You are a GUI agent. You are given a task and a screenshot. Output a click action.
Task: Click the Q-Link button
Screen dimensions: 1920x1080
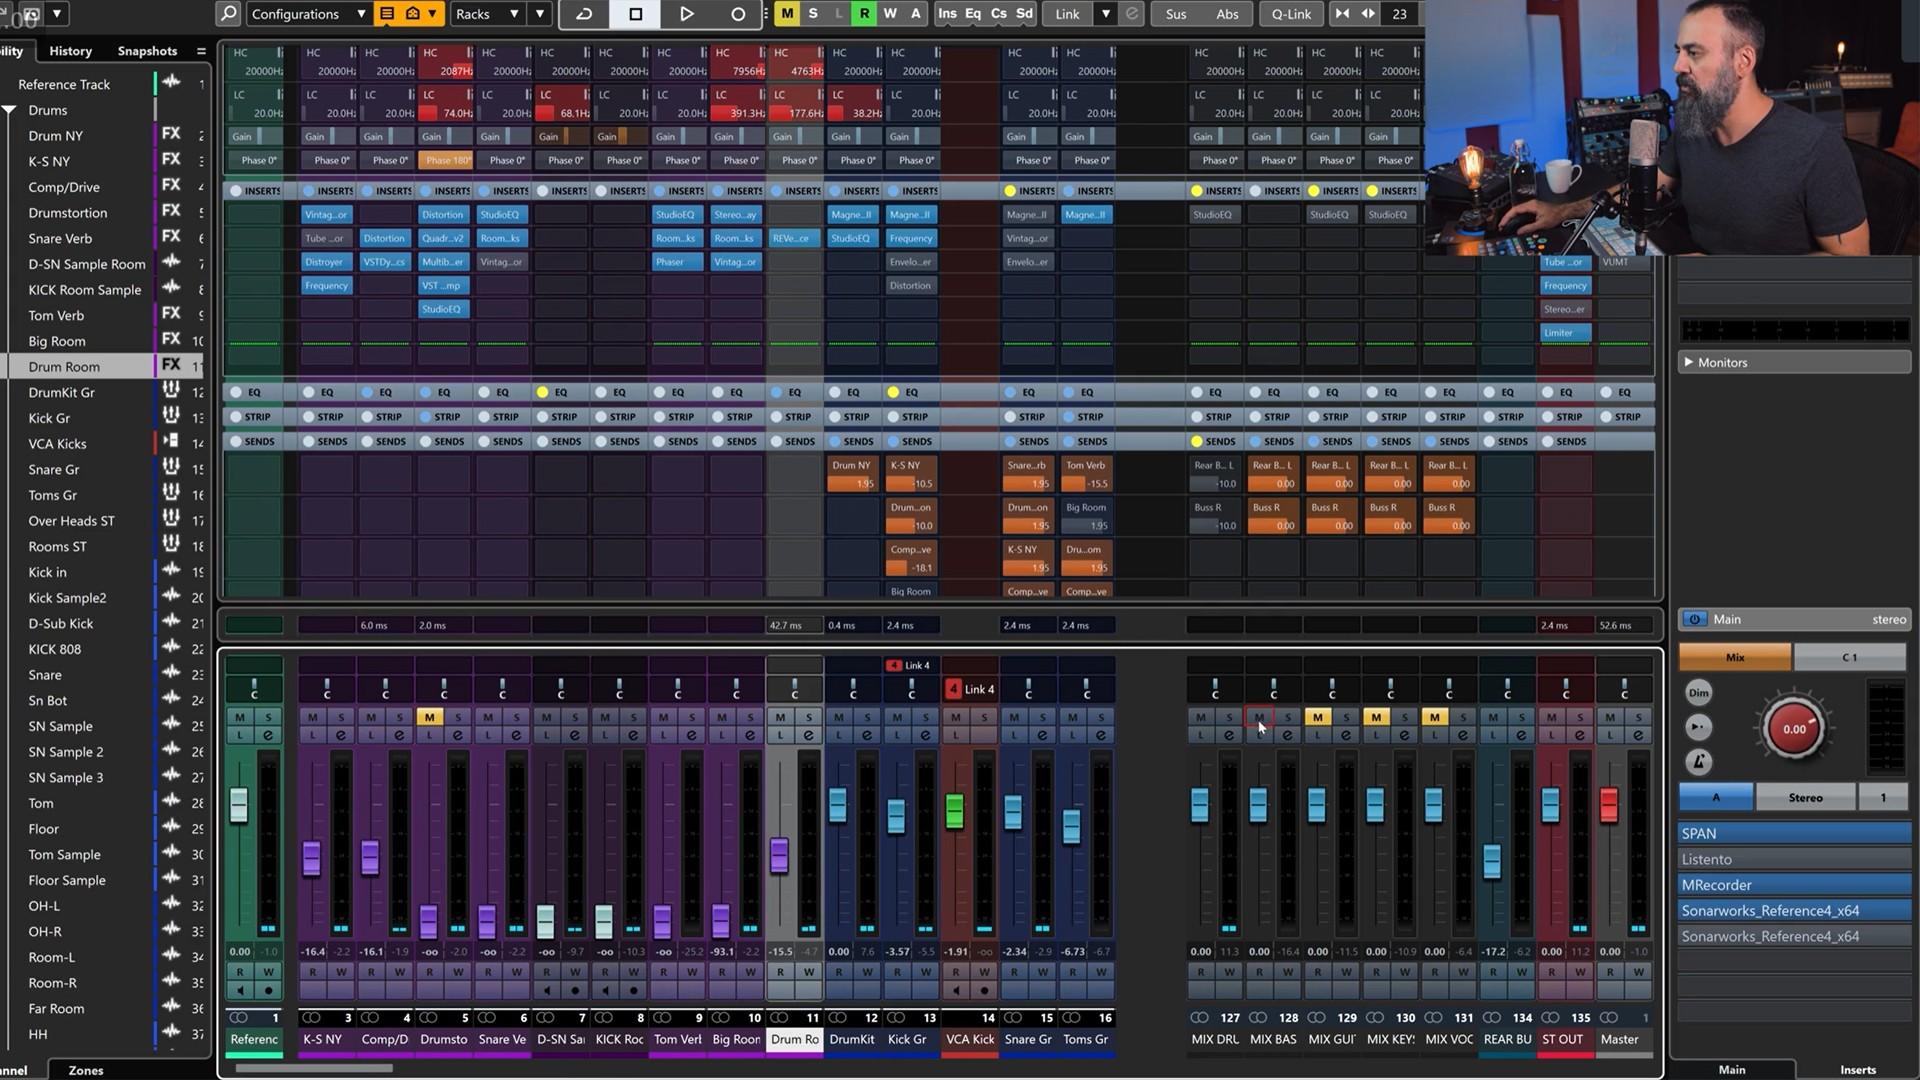[x=1290, y=14]
